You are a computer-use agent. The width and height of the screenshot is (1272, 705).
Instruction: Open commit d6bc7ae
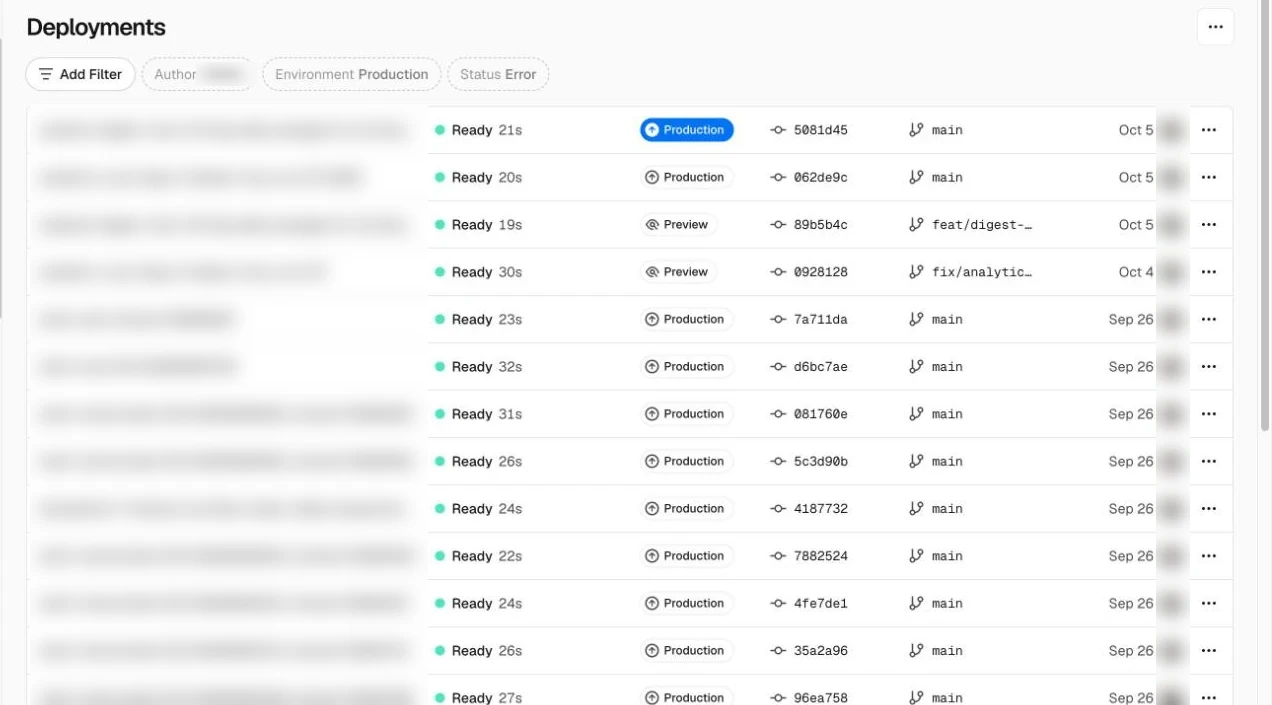click(820, 367)
